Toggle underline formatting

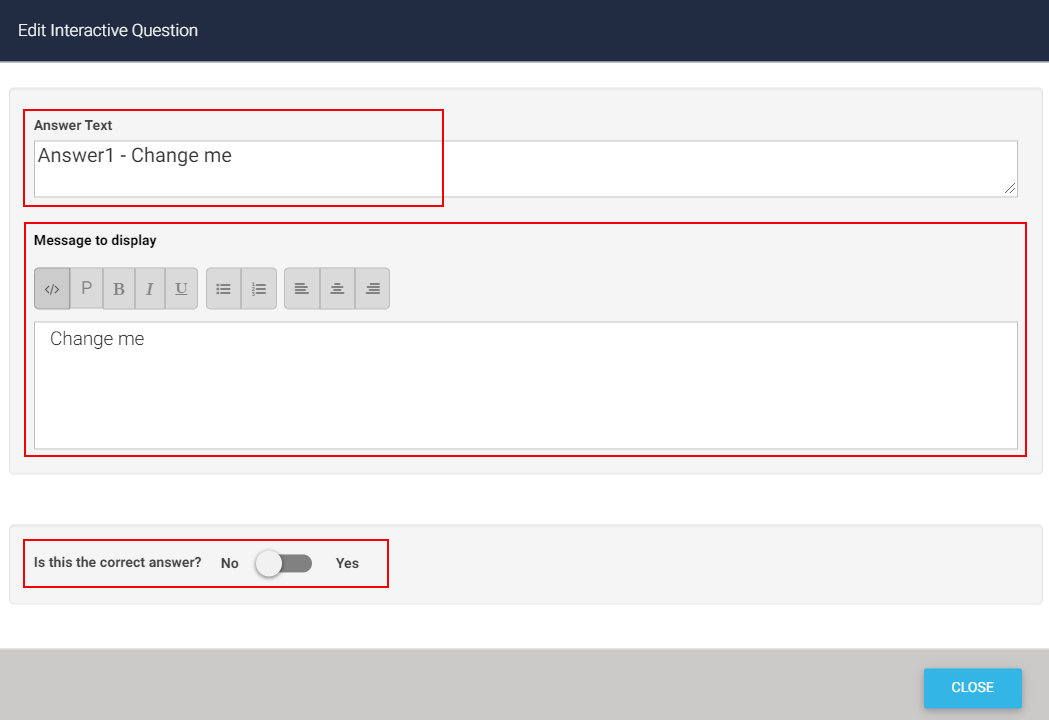[x=181, y=289]
